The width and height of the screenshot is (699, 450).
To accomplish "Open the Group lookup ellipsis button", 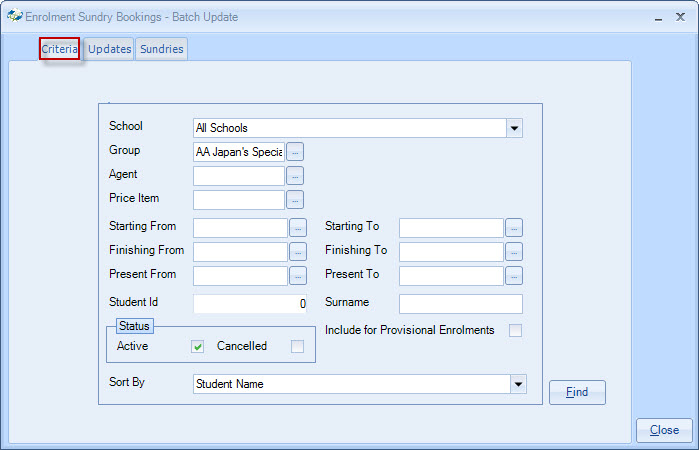I will [x=294, y=151].
